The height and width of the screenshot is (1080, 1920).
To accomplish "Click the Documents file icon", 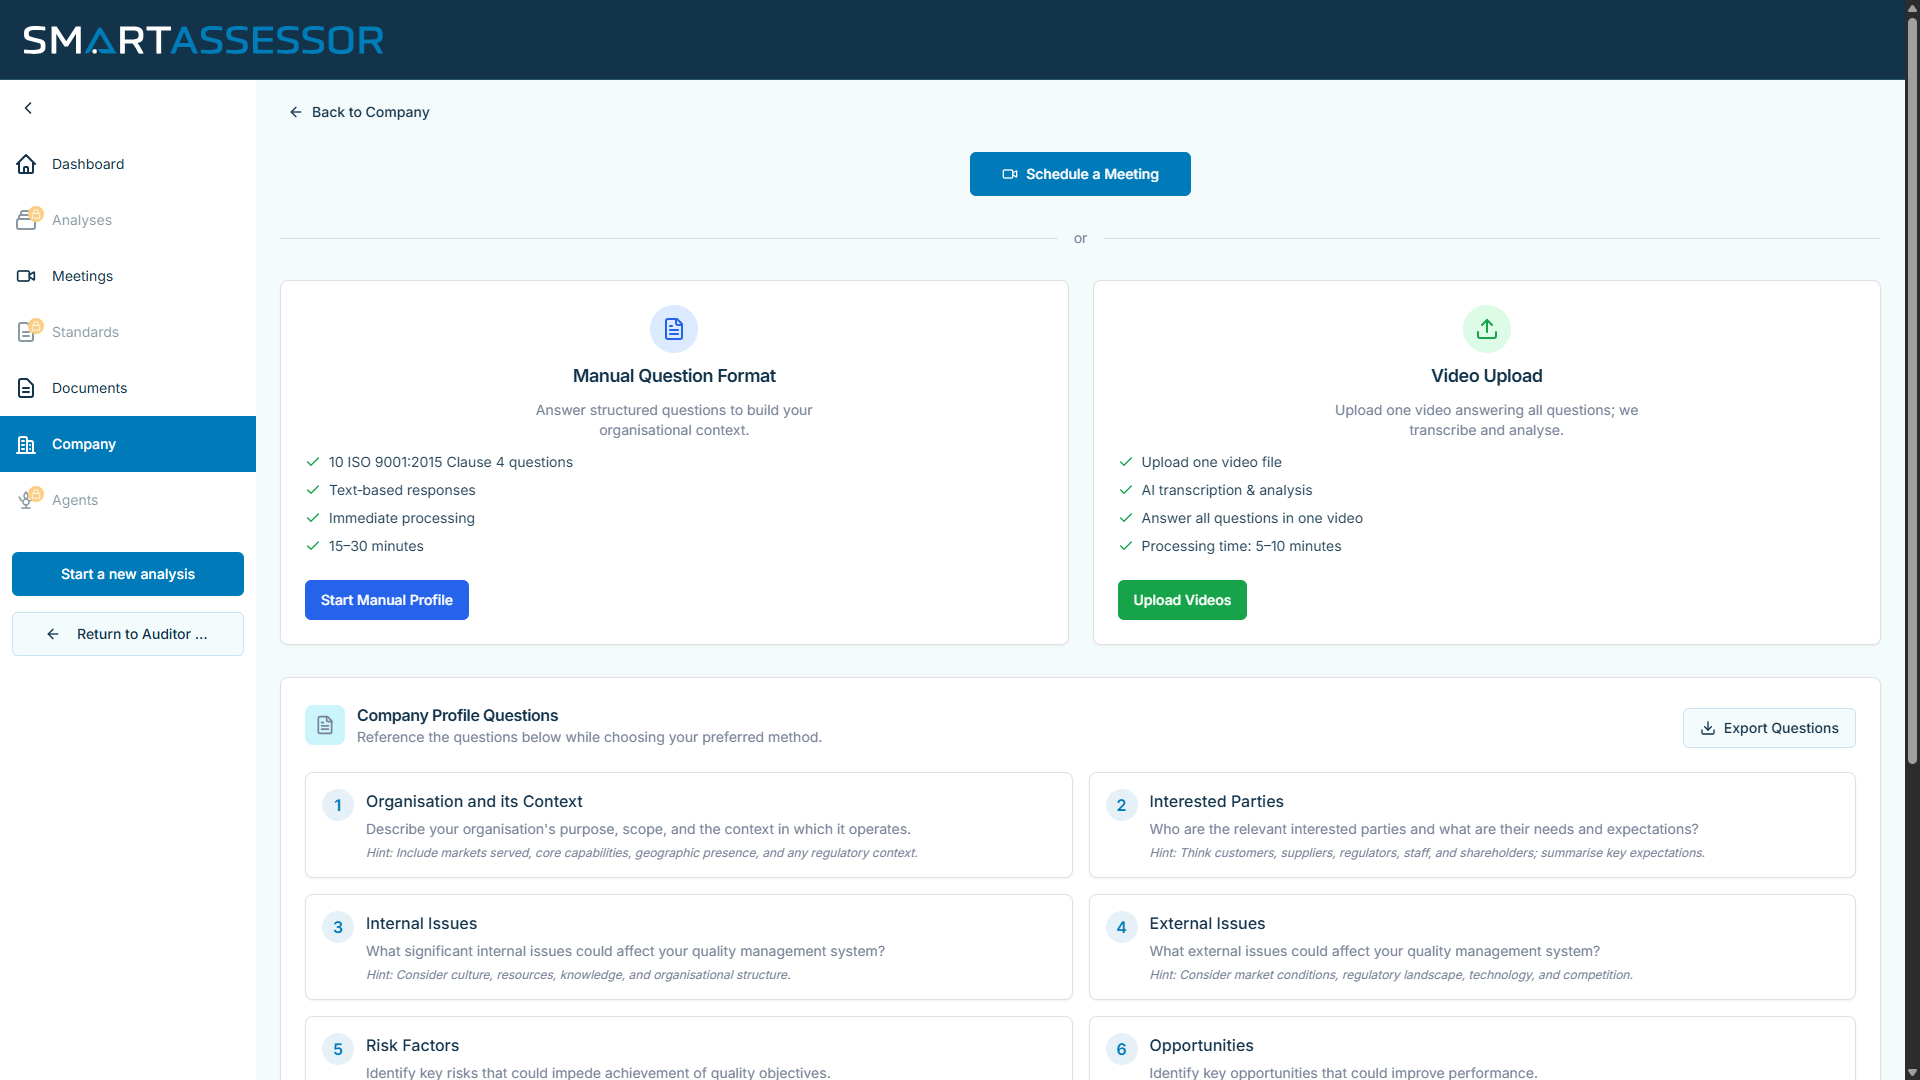I will pyautogui.click(x=26, y=388).
